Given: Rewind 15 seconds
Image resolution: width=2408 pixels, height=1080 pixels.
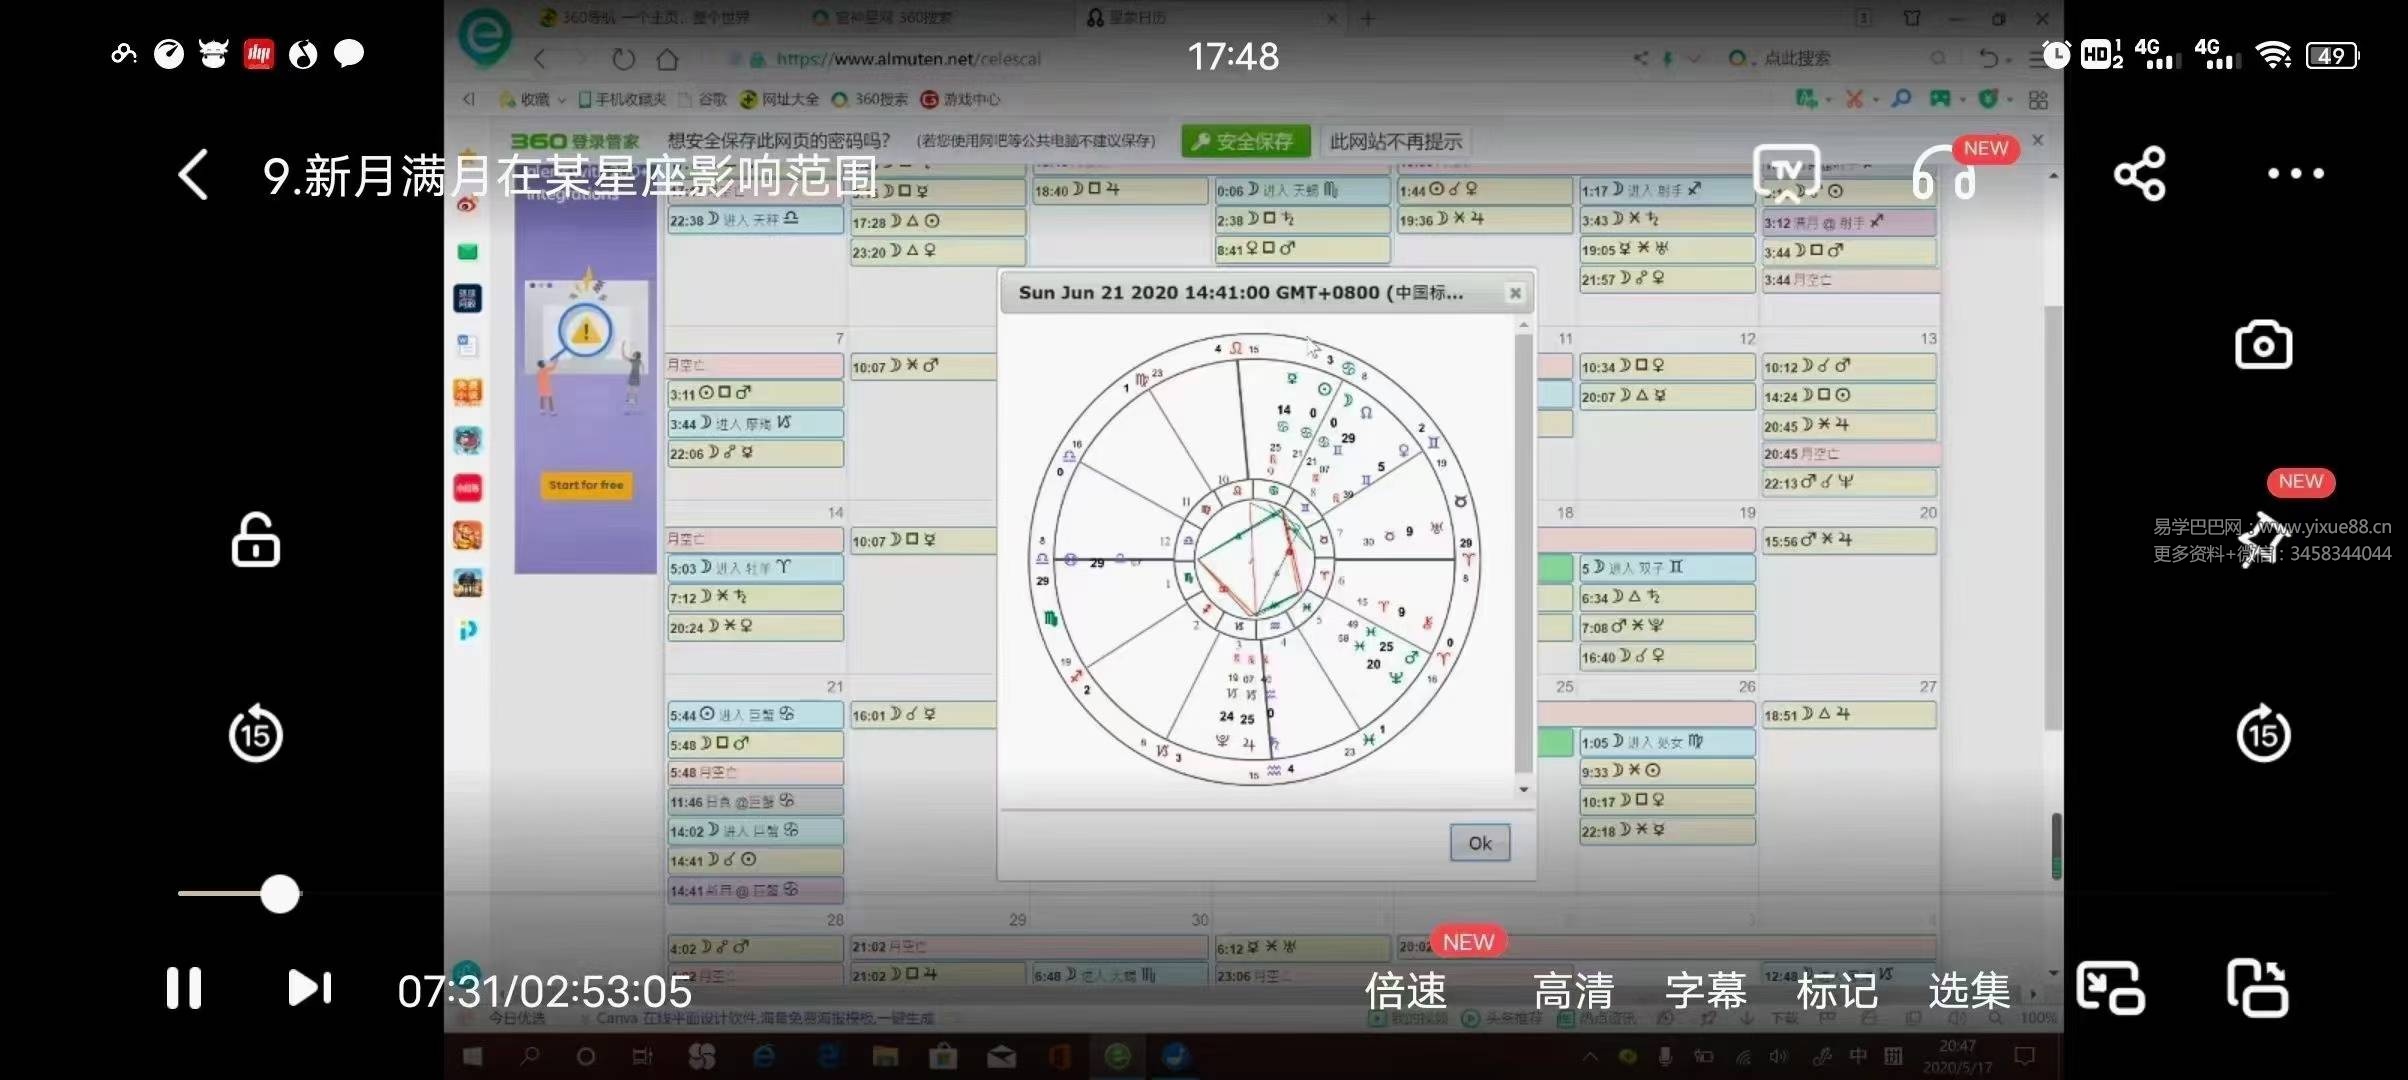Looking at the screenshot, I should (x=255, y=734).
